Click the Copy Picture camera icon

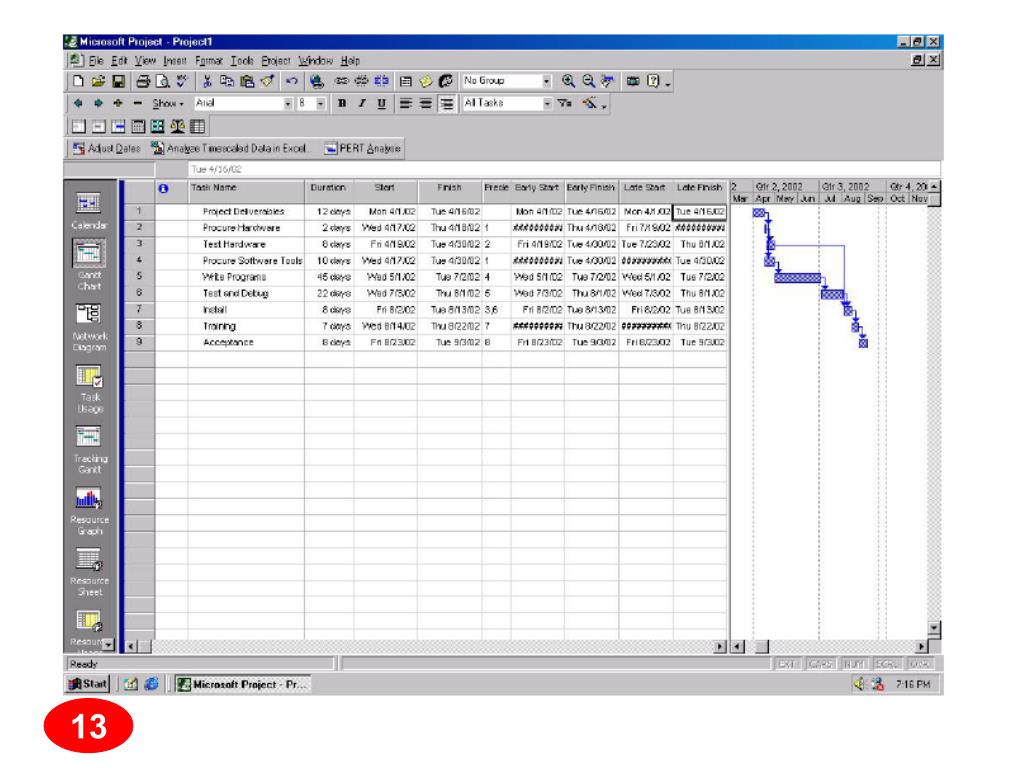[x=633, y=81]
